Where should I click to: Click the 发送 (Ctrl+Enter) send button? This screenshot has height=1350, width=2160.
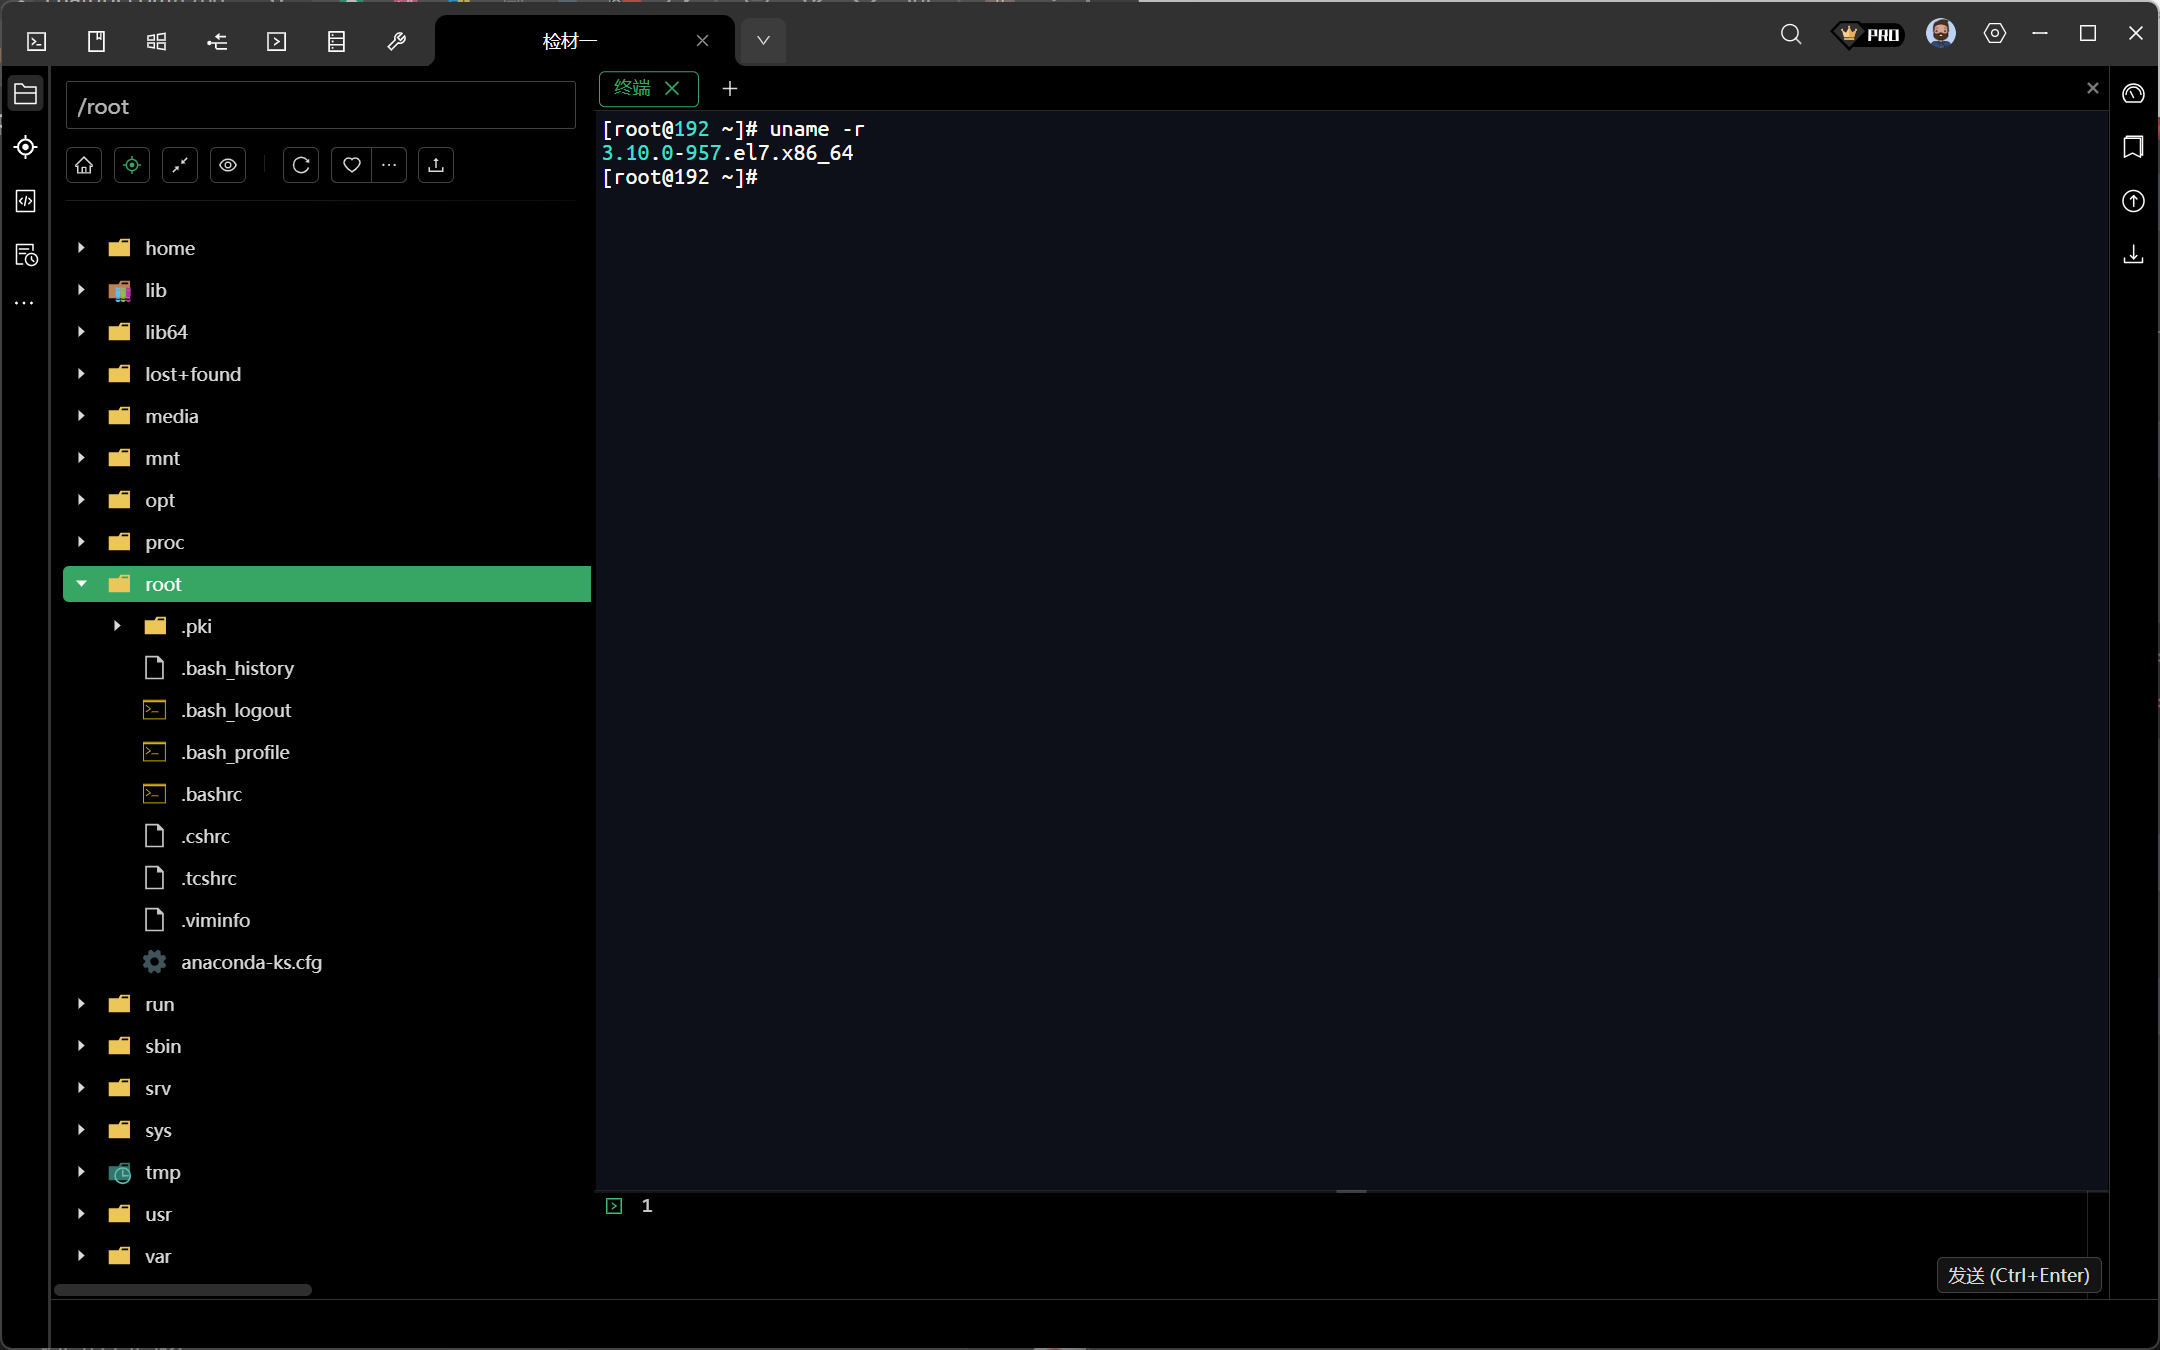point(2018,1275)
